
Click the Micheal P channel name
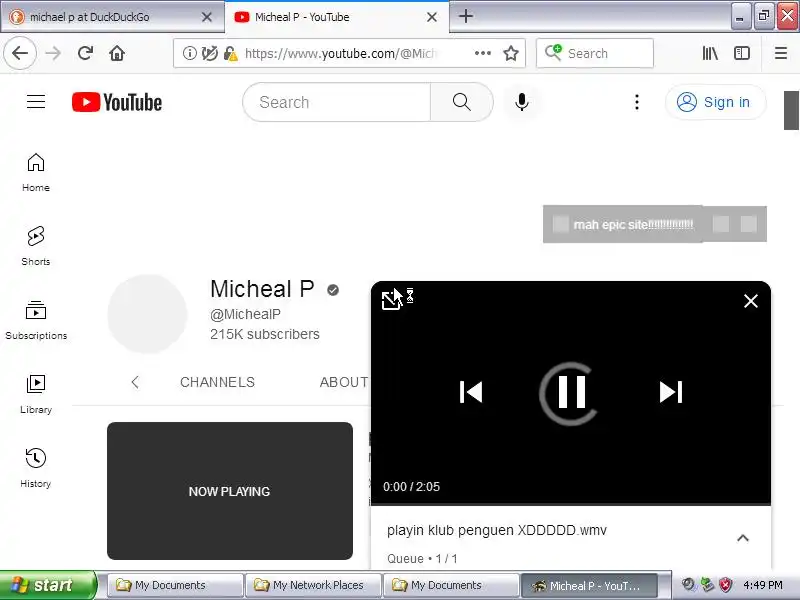tap(262, 289)
